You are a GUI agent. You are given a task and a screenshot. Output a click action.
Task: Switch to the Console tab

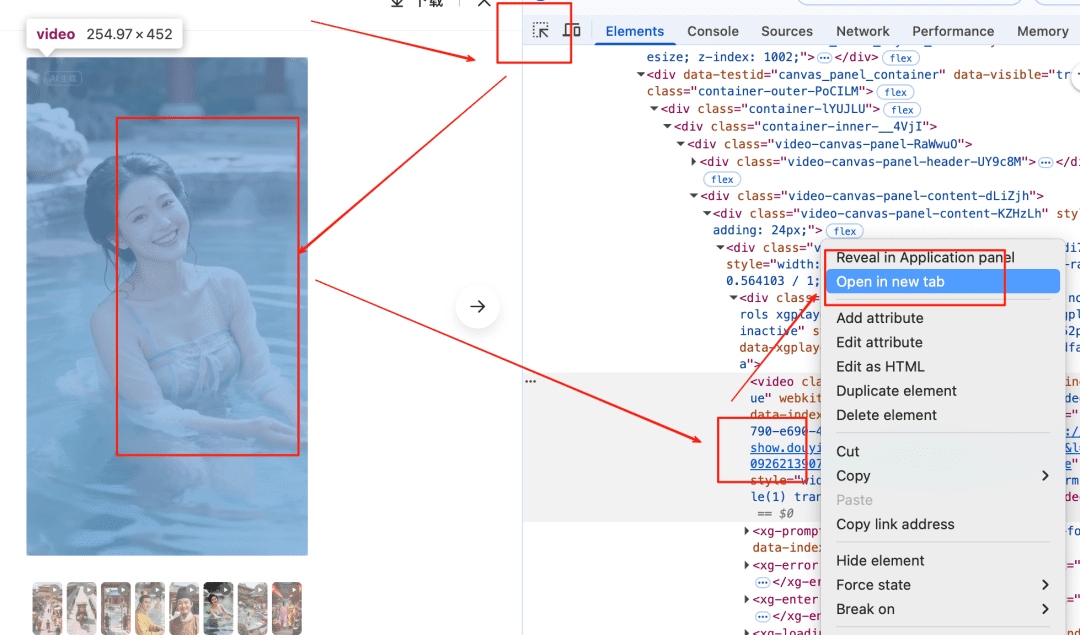pos(712,31)
